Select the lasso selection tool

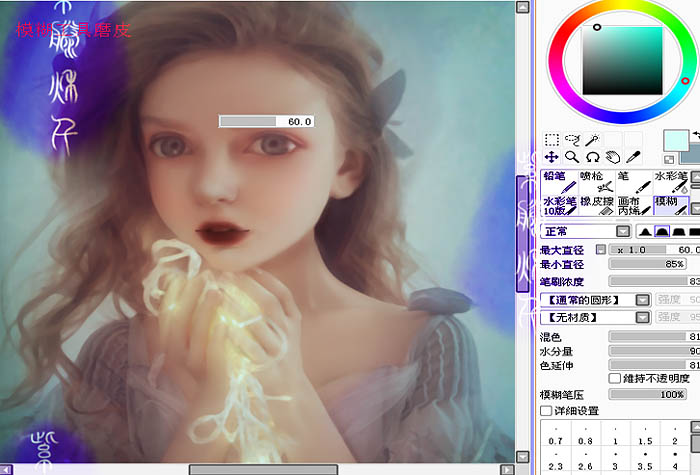pyautogui.click(x=572, y=140)
